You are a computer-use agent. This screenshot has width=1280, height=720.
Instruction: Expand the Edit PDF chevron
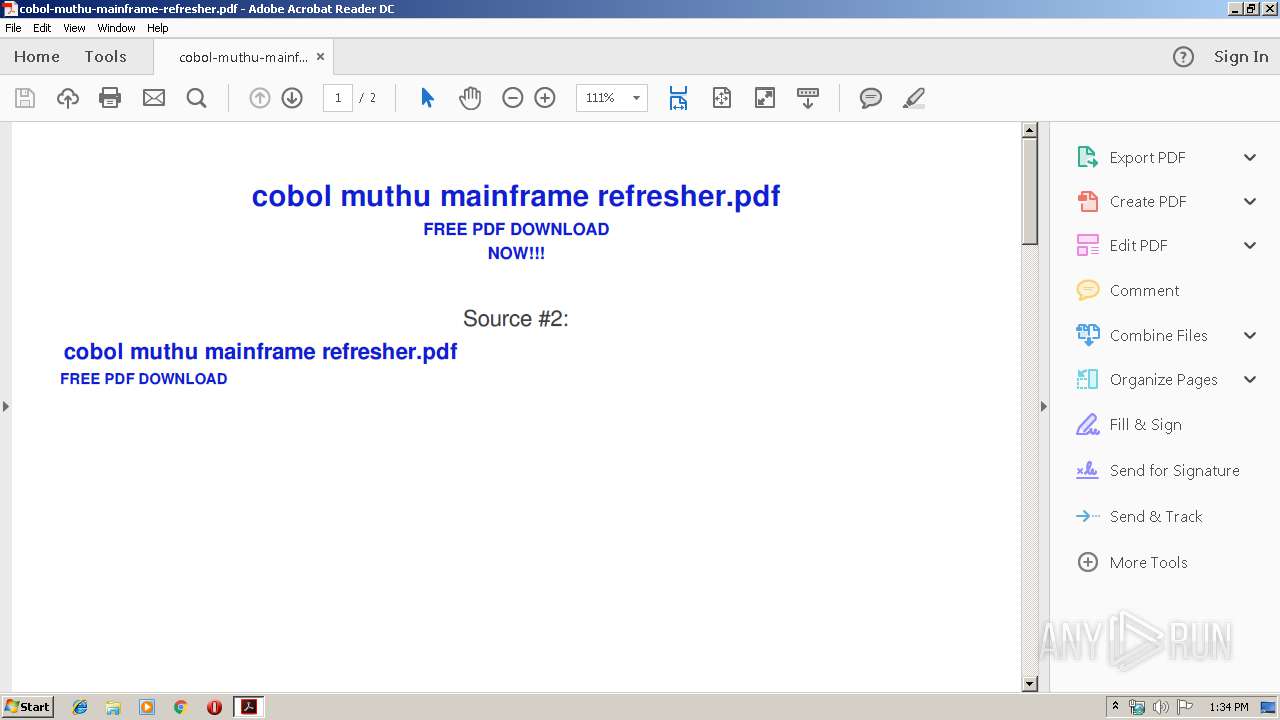click(1250, 245)
